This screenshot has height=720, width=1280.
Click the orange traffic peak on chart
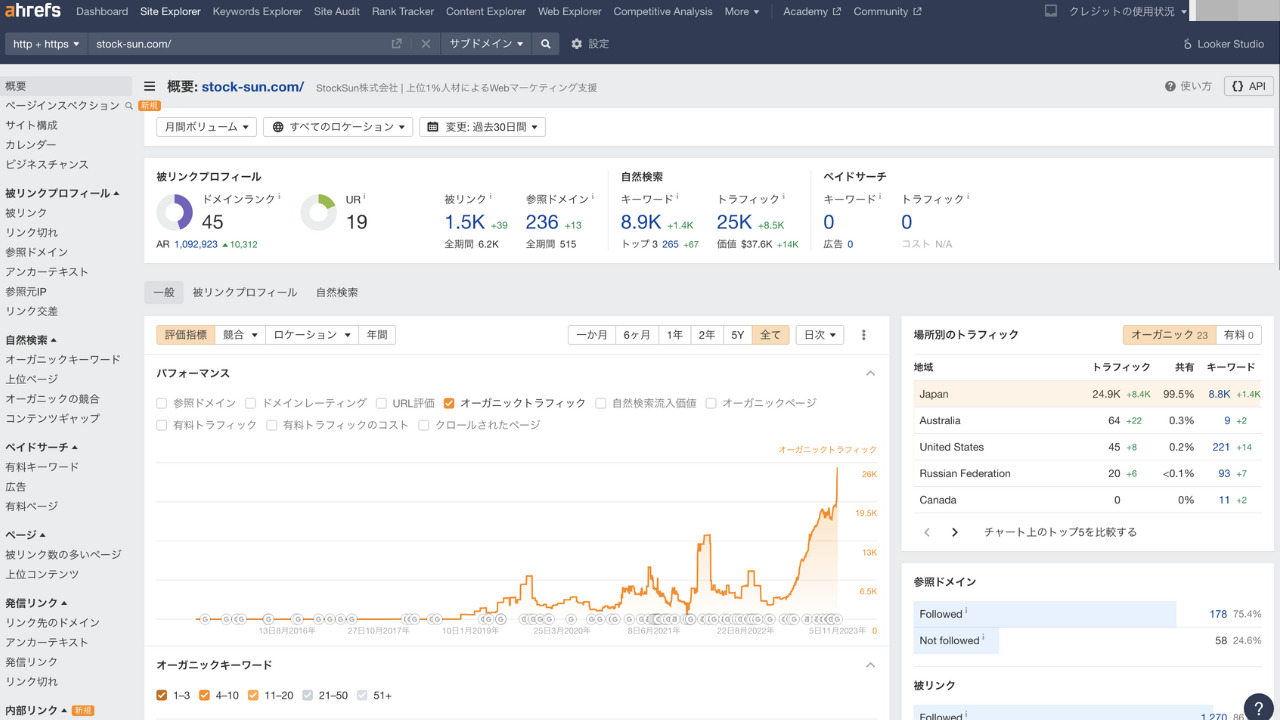coord(837,469)
